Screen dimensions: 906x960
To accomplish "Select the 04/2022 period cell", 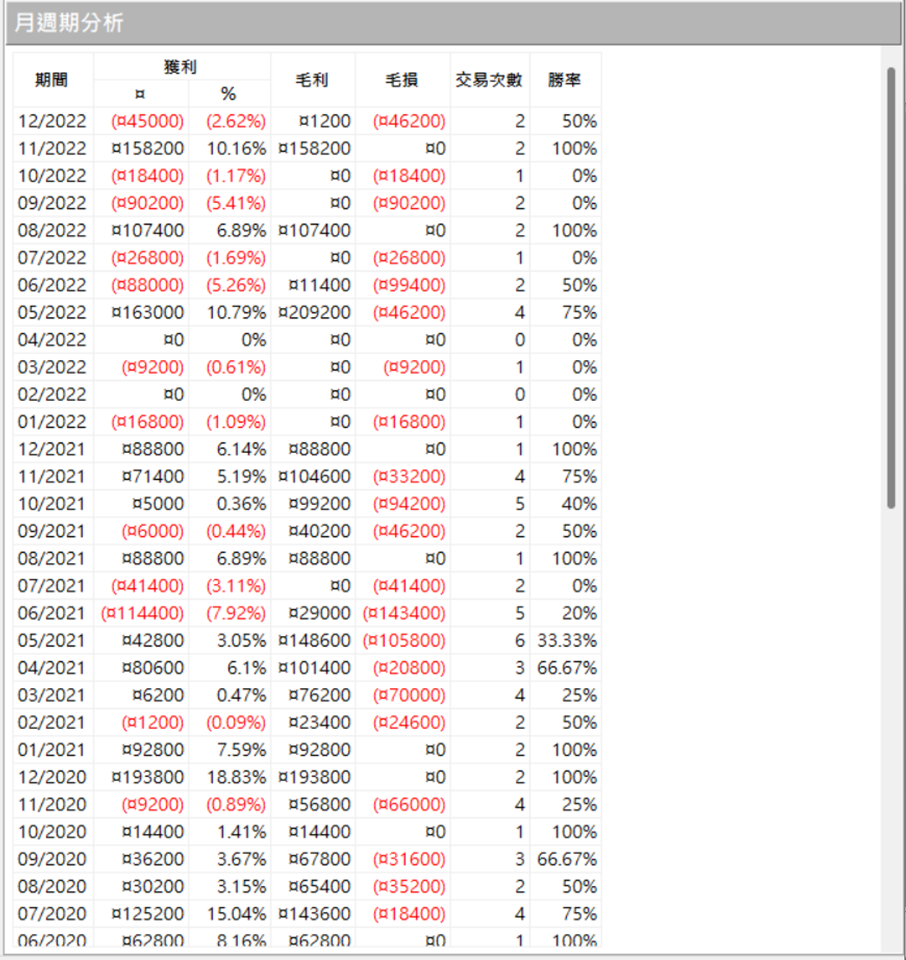I will tap(53, 340).
